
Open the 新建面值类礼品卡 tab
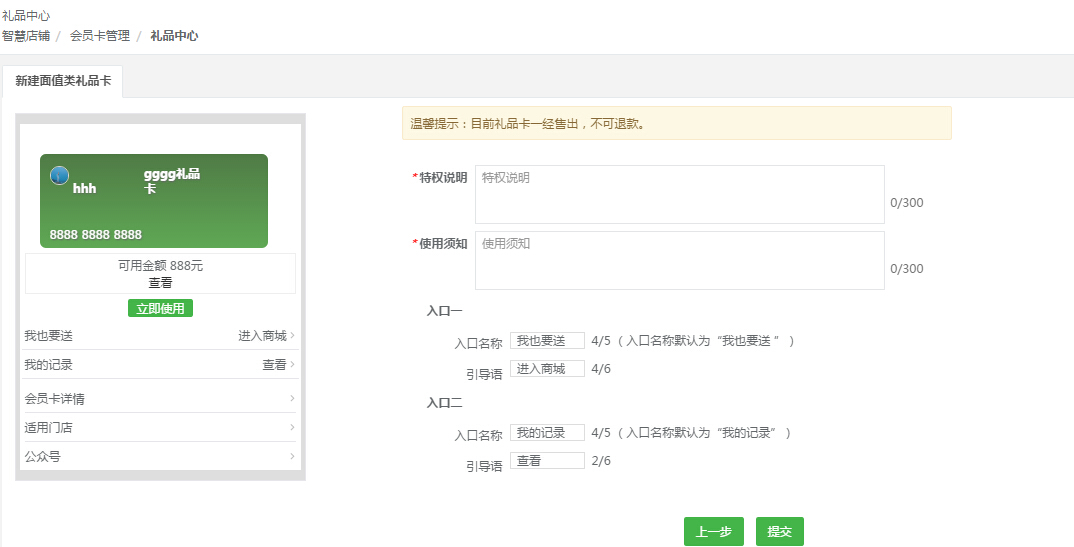coord(63,80)
